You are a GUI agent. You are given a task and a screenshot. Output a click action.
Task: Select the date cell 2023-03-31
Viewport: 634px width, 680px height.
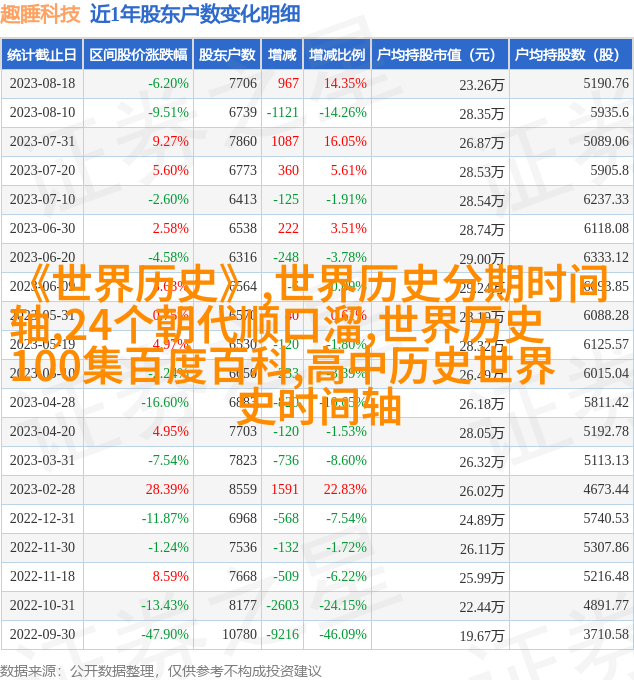pos(42,460)
